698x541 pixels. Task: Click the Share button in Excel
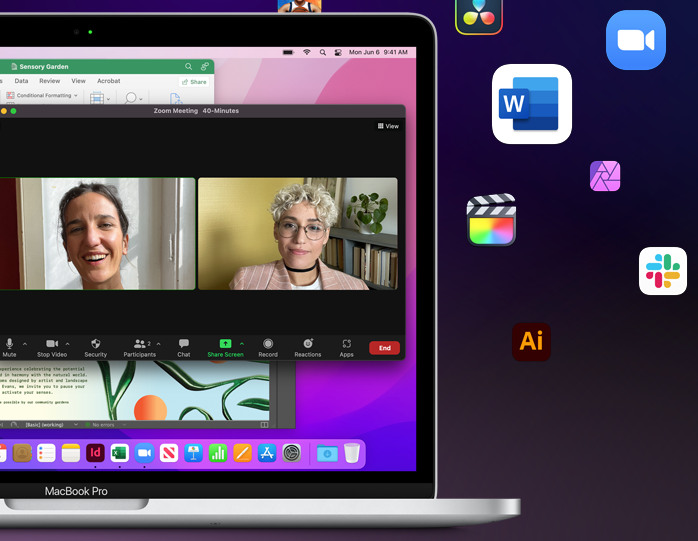(x=194, y=82)
